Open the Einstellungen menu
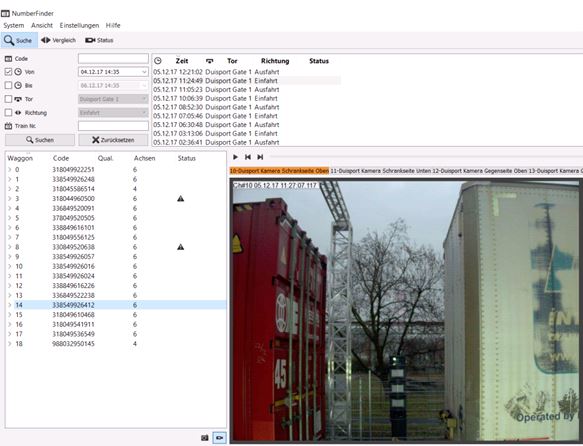The width and height of the screenshot is (583, 446). tap(79, 25)
